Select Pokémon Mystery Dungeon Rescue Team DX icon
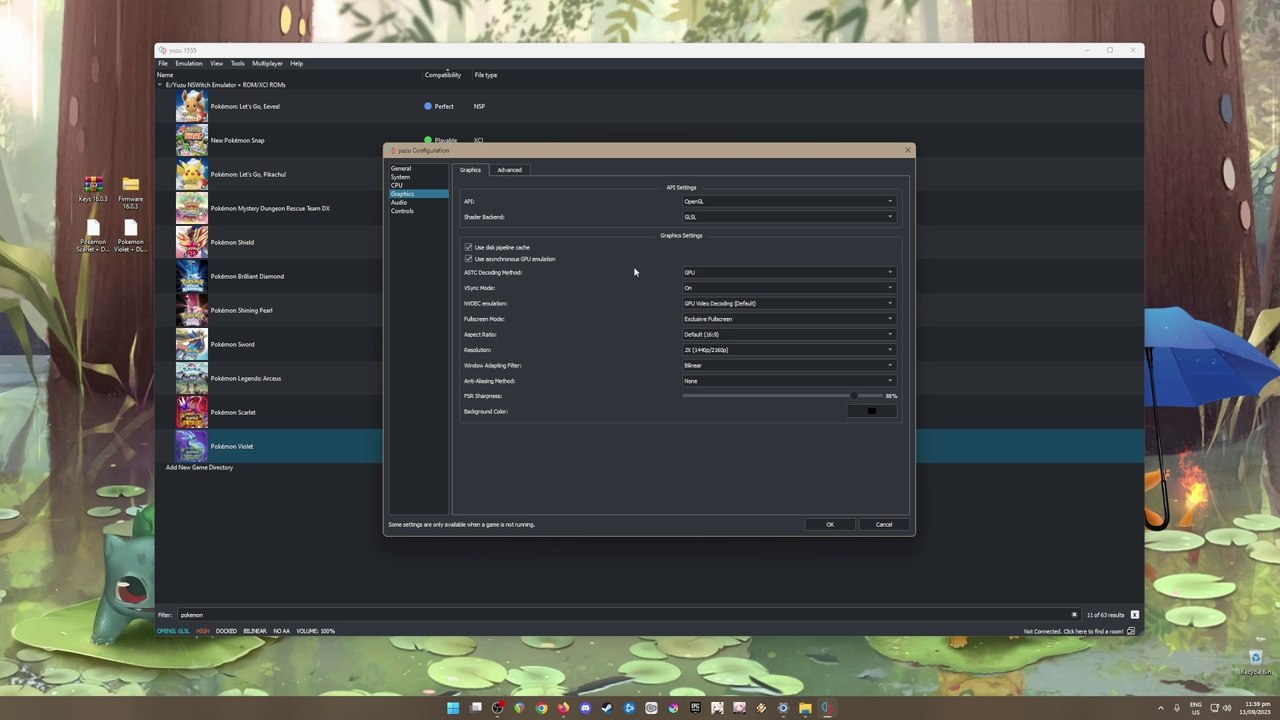The image size is (1280, 720). 192,208
